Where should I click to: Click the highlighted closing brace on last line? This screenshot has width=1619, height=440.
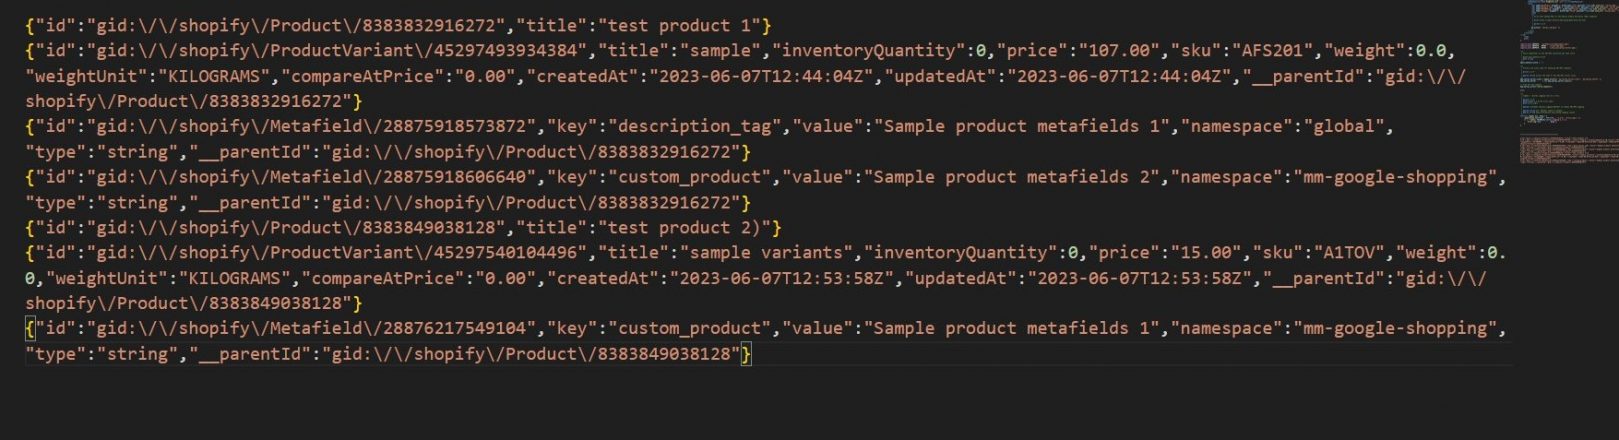click(746, 354)
